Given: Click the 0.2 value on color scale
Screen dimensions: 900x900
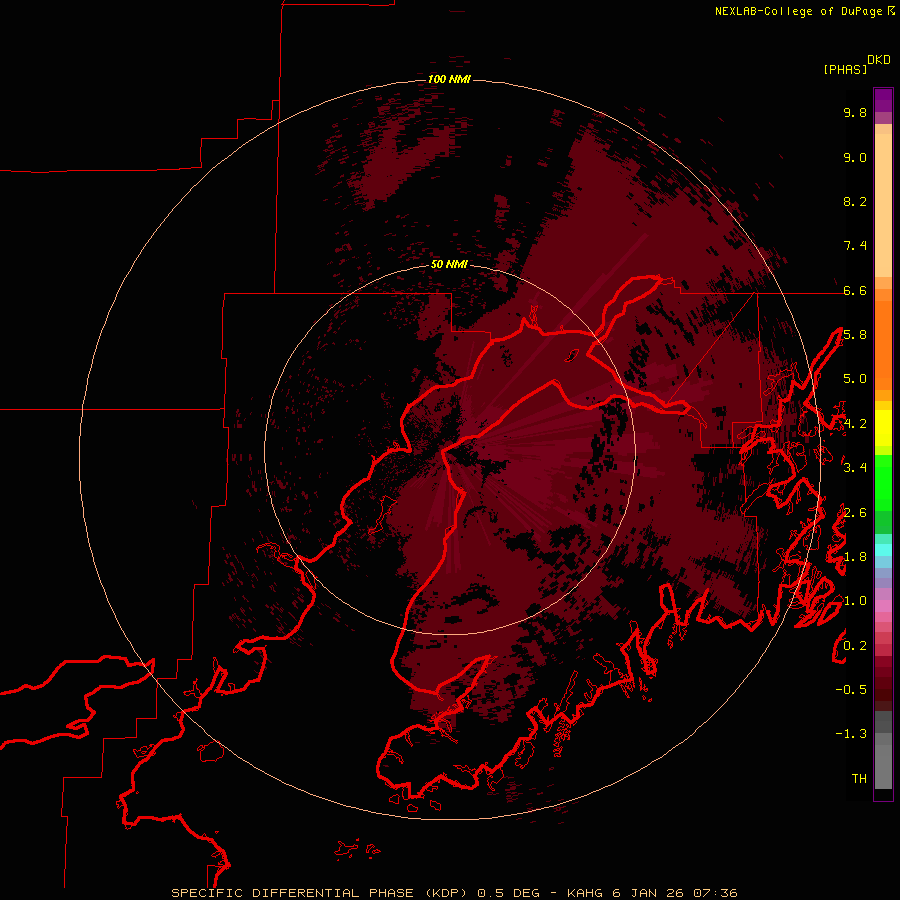Looking at the screenshot, I should point(855,646).
